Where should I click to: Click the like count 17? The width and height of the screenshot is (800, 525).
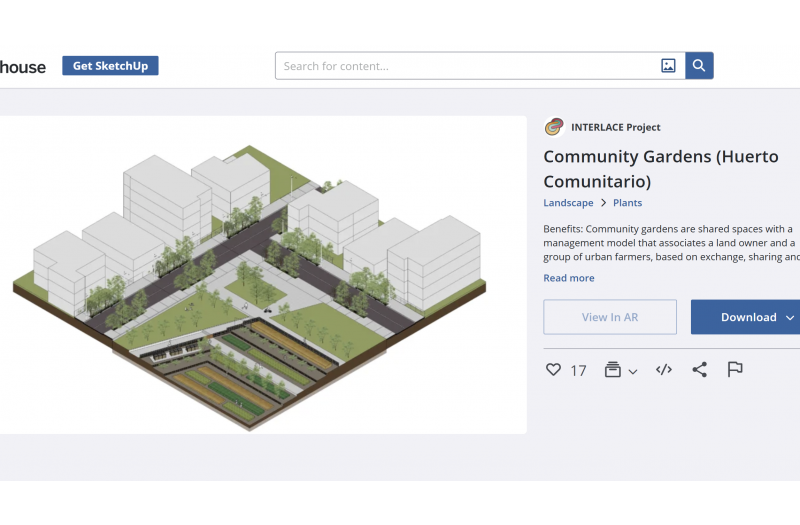click(578, 370)
